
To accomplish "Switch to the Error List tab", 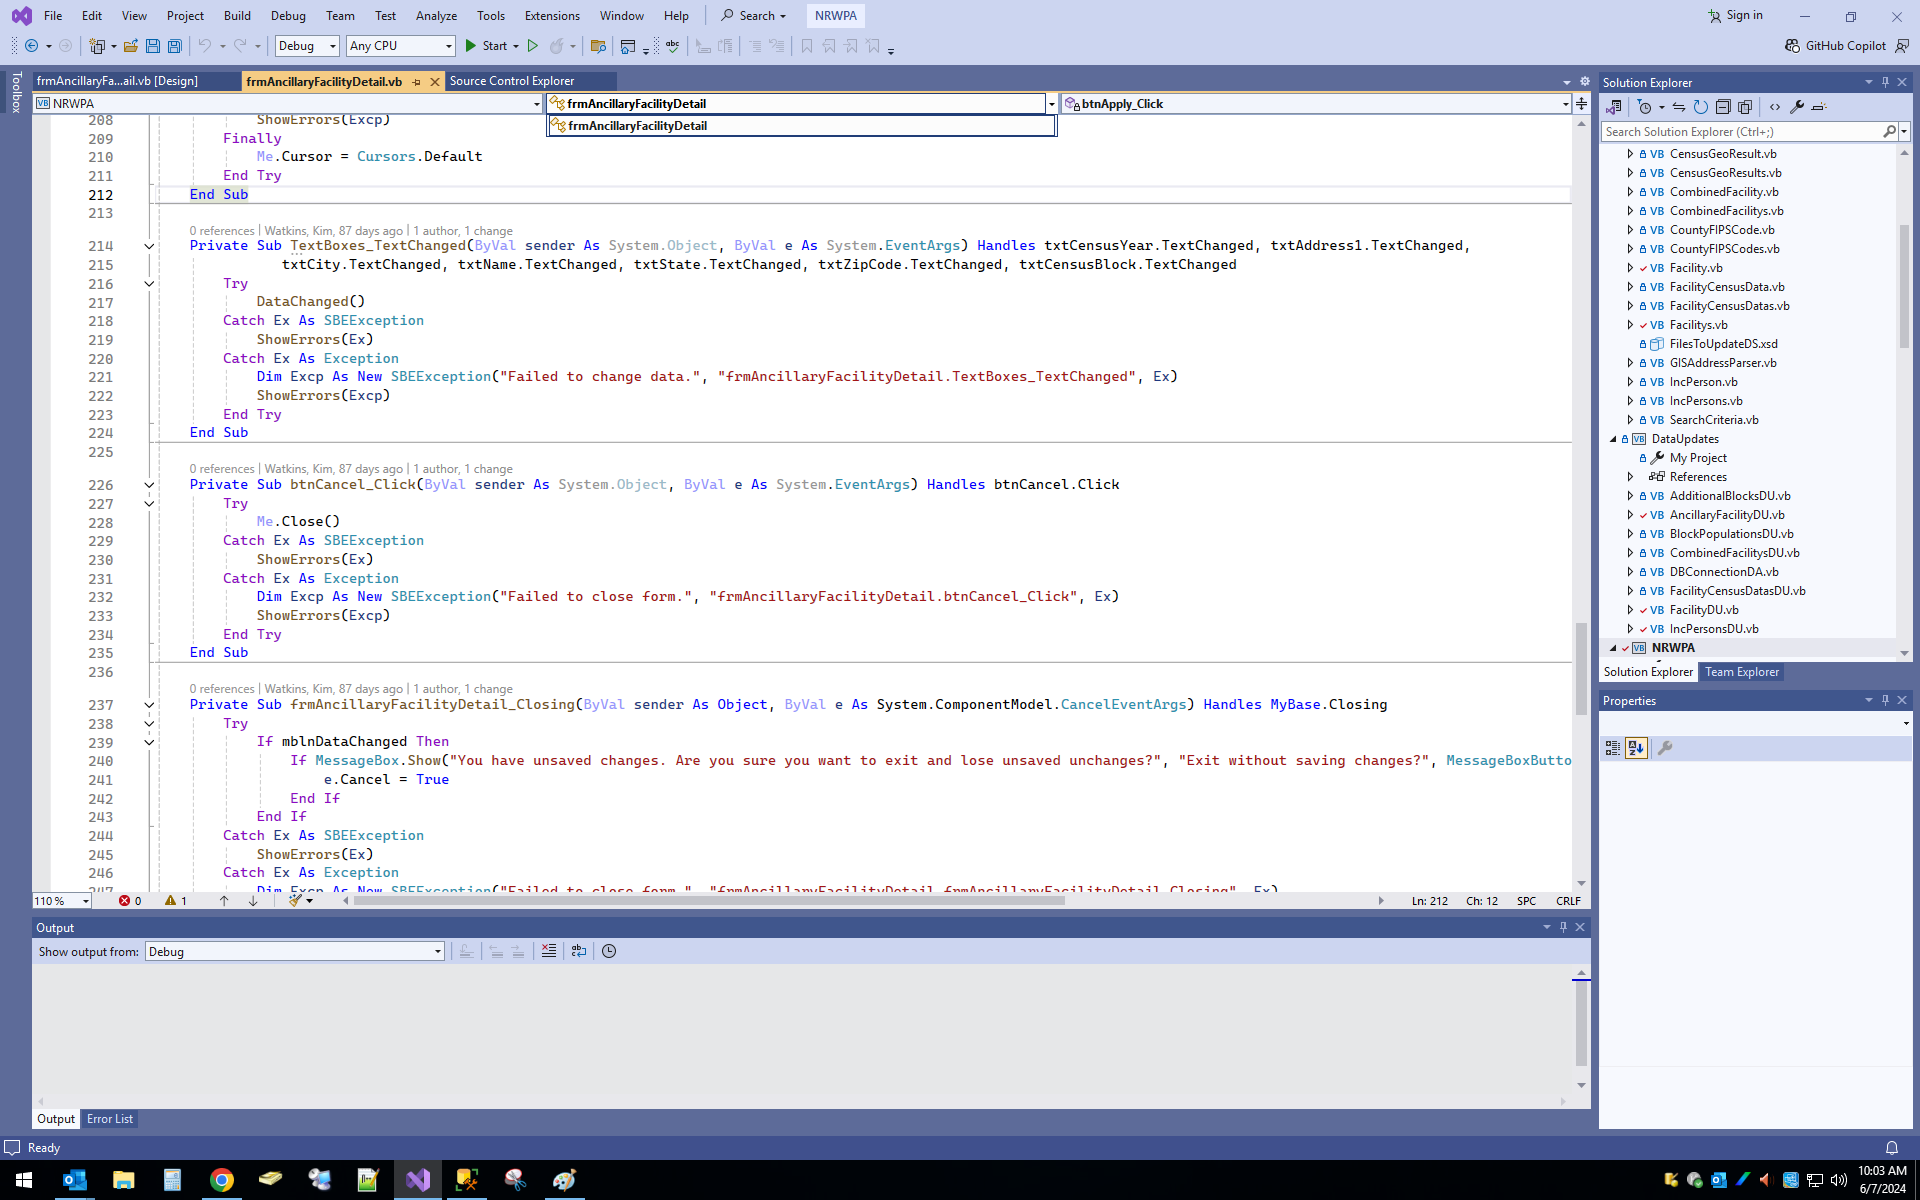I will (109, 1119).
